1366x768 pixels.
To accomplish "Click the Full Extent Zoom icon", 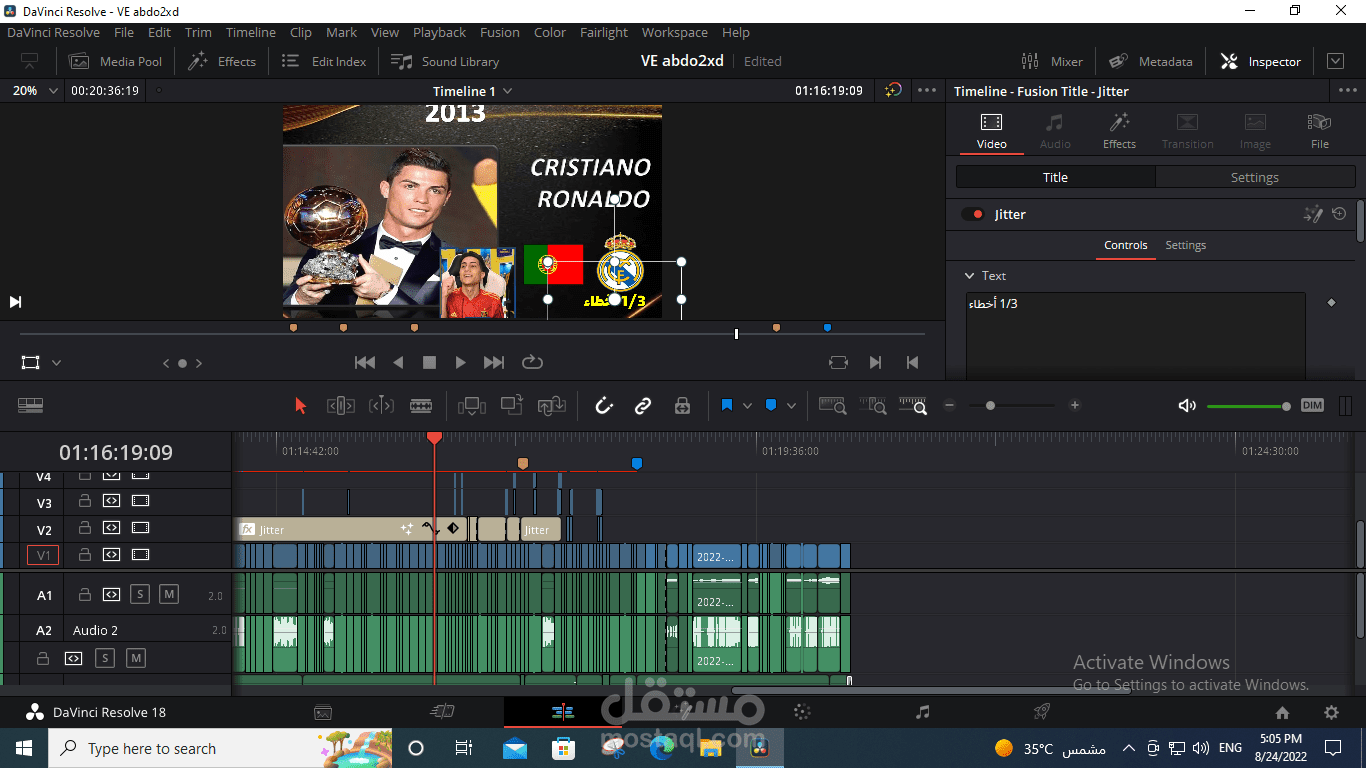I will point(833,405).
